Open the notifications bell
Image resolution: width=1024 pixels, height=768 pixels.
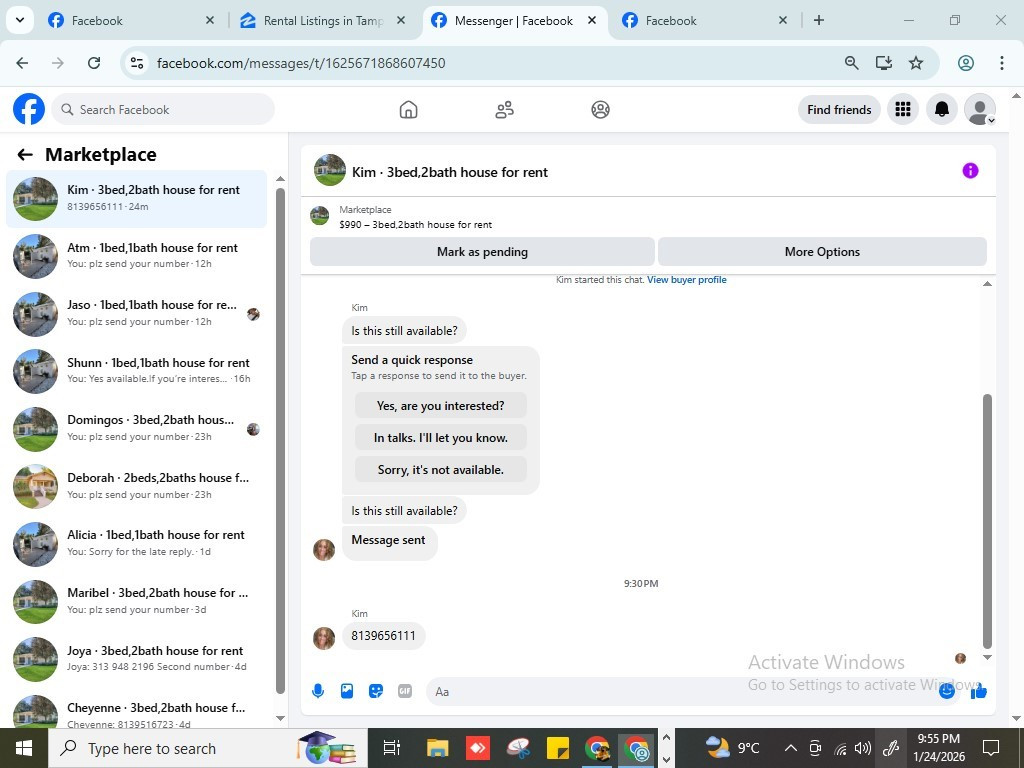point(942,109)
